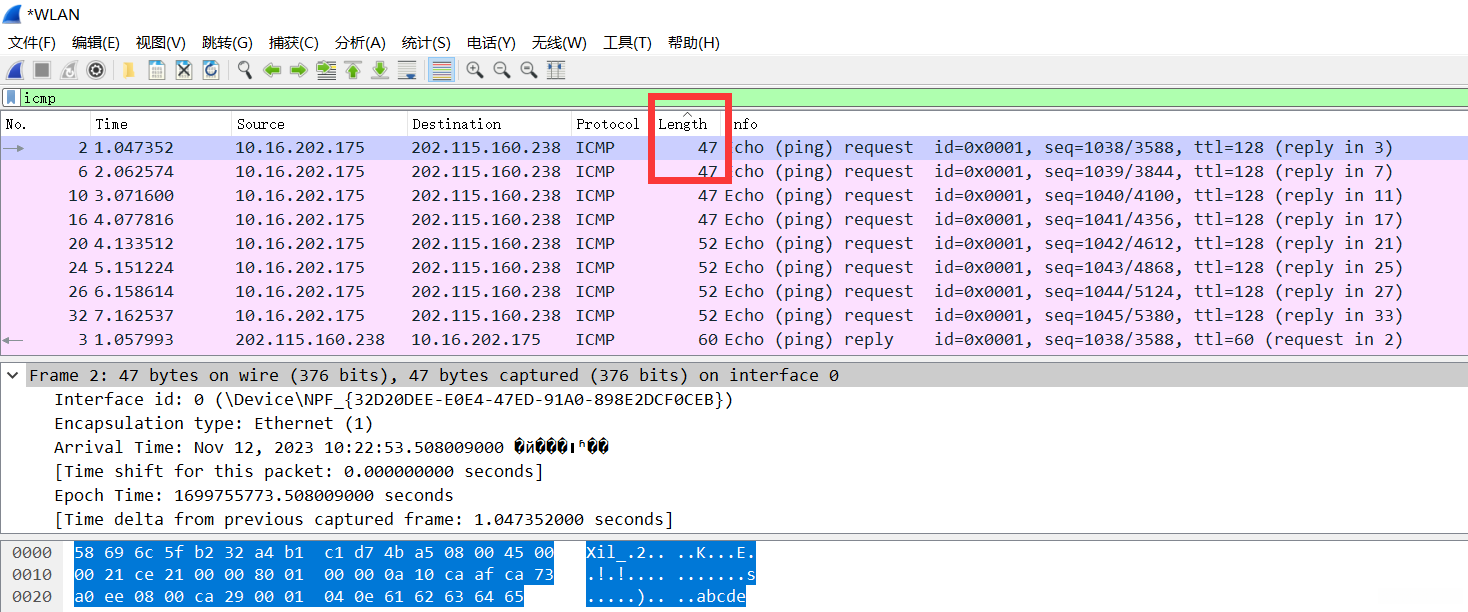Select the Echo (ping) reply packet No. 3
Viewport: 1468px width, 612px height.
tap(734, 340)
